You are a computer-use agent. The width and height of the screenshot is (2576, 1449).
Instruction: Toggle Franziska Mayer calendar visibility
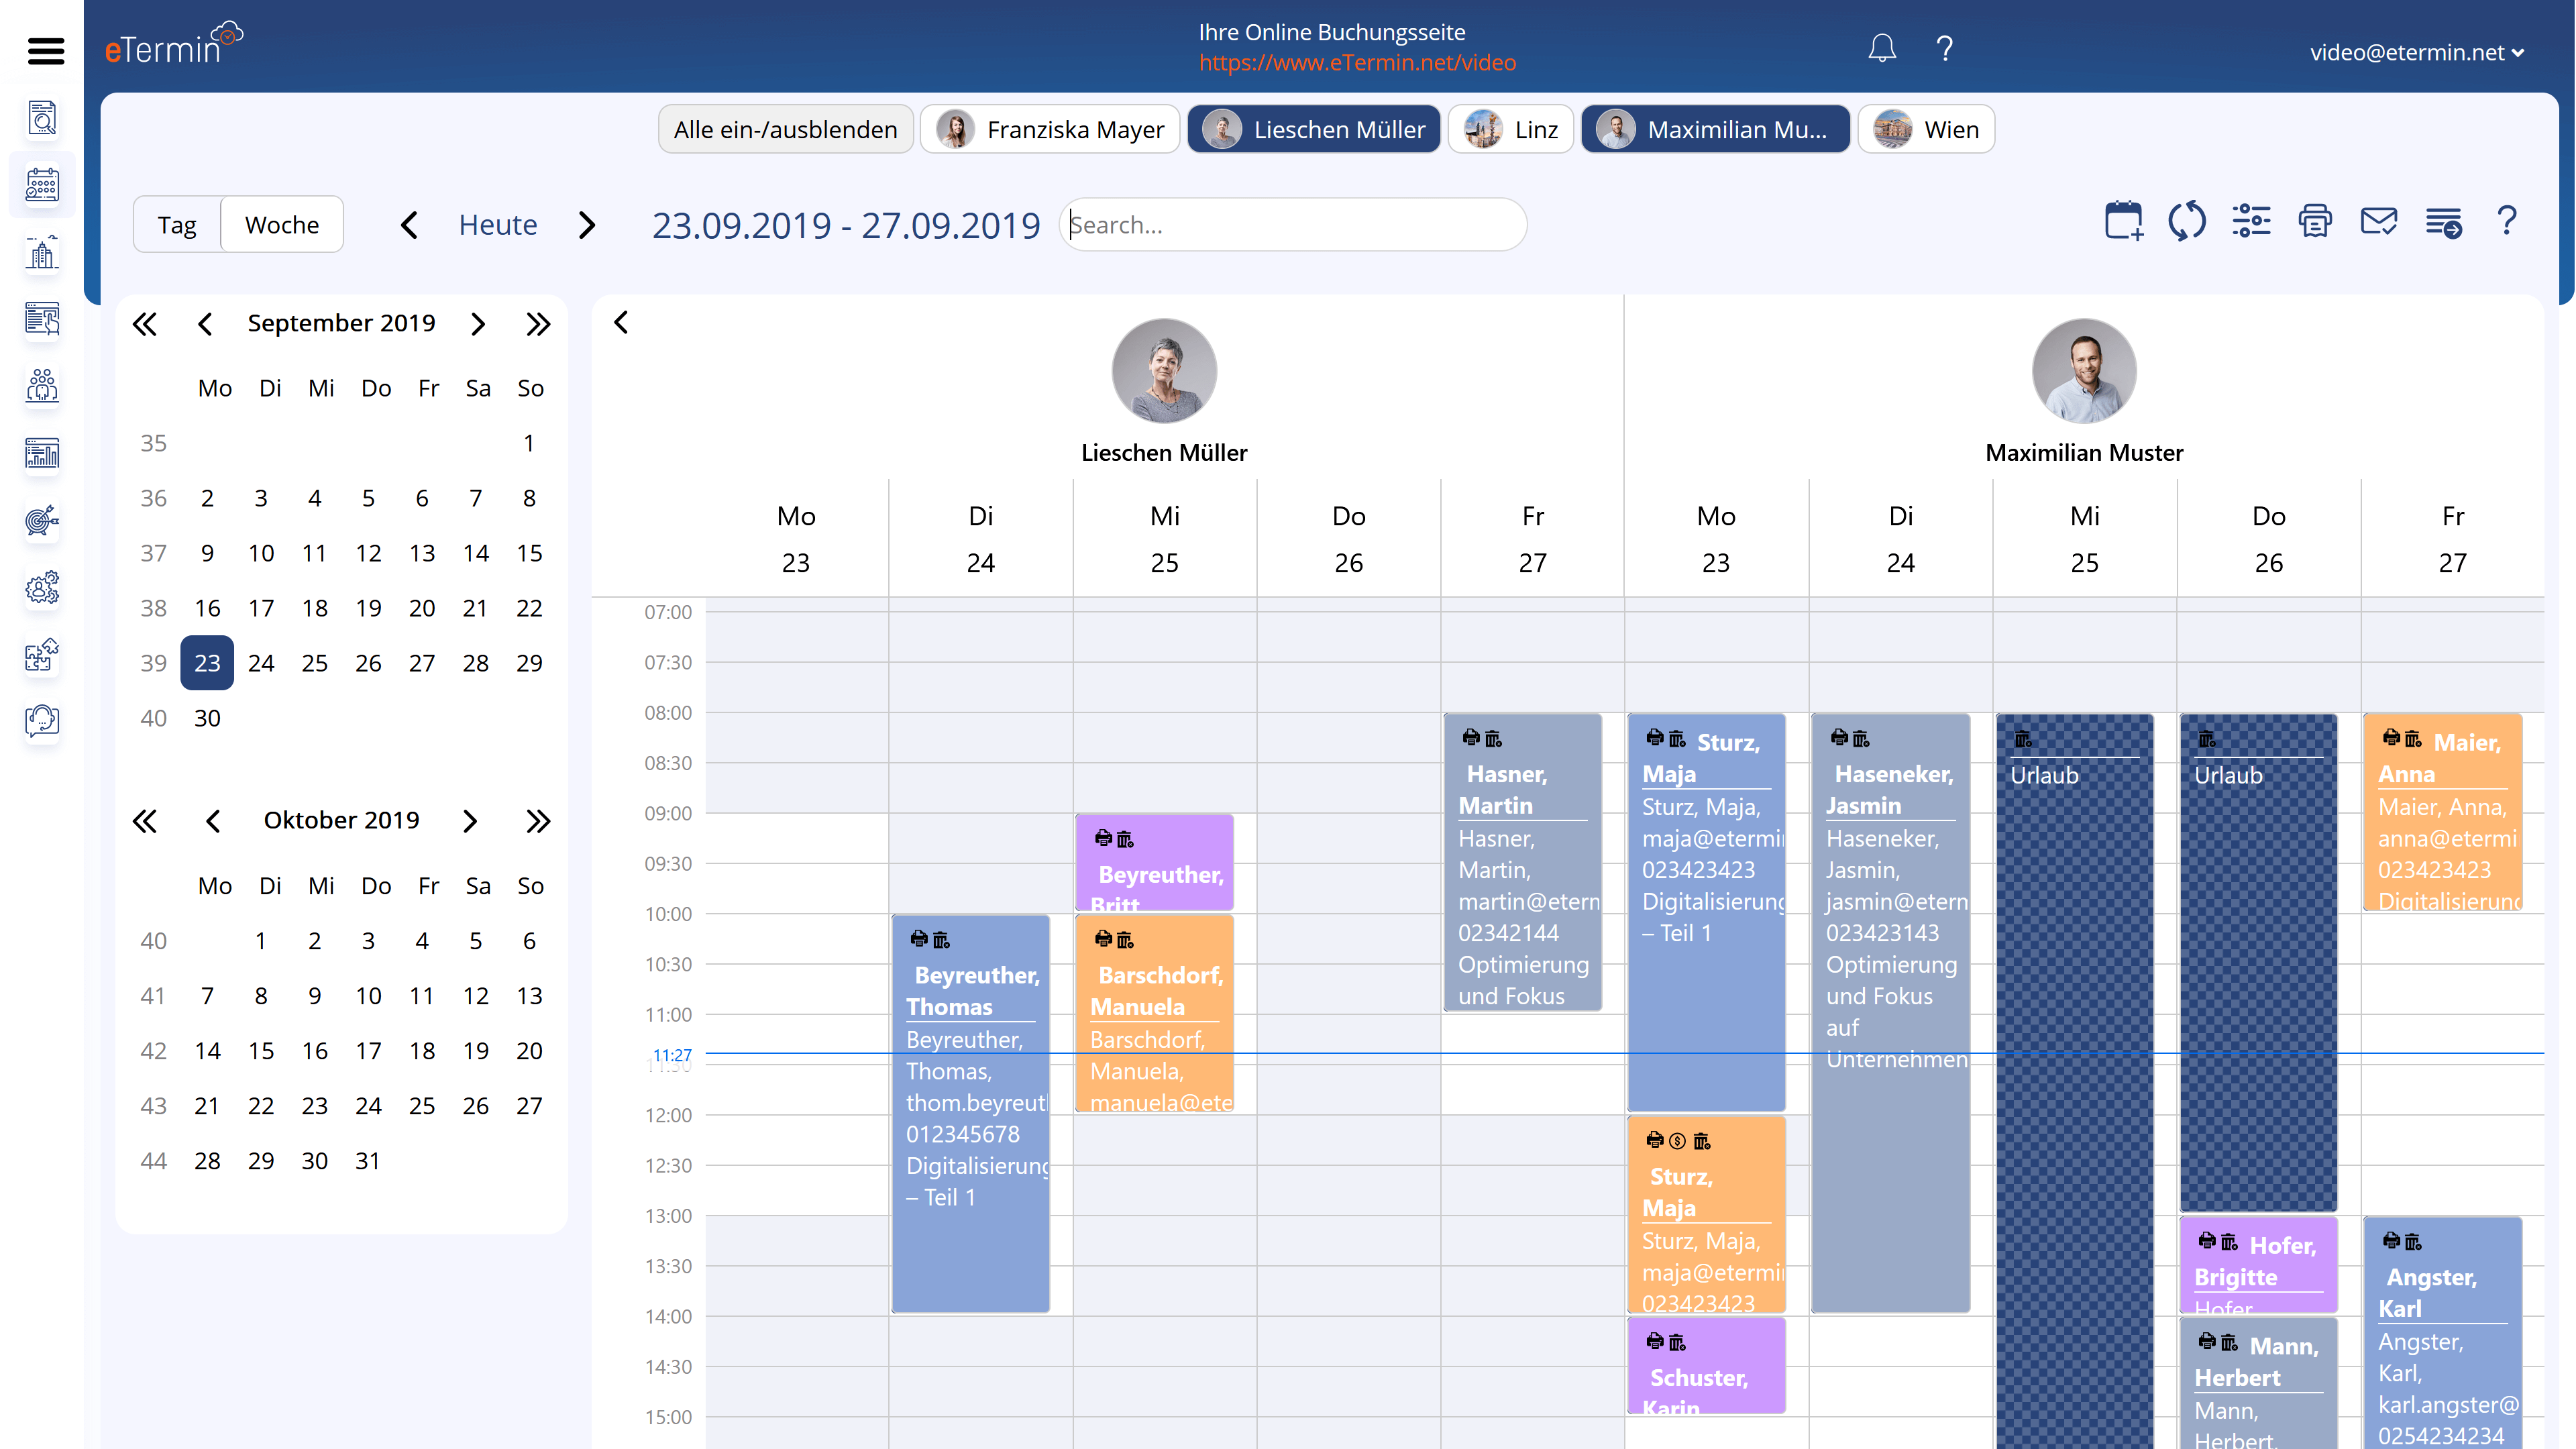[x=1050, y=130]
